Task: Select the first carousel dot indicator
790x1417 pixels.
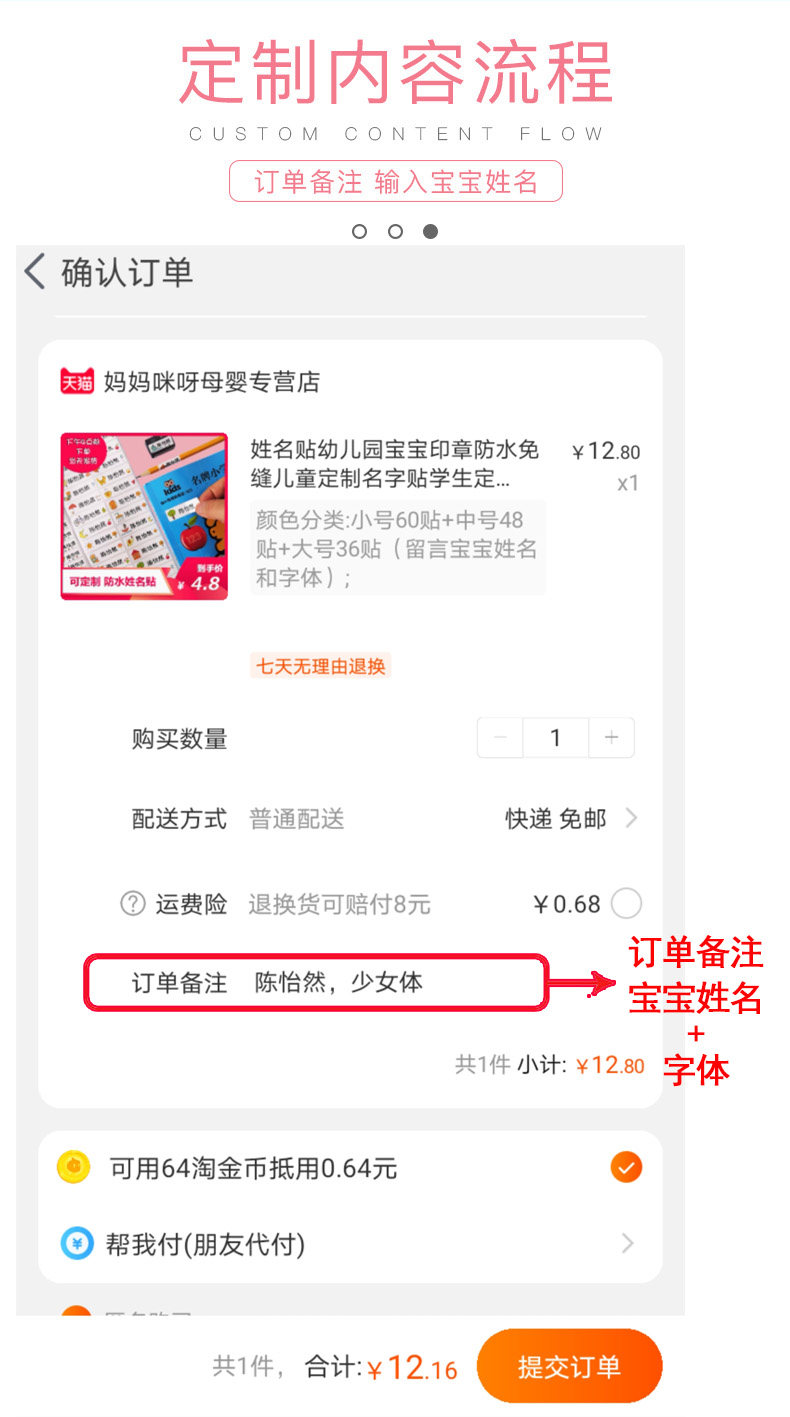Action: point(360,231)
